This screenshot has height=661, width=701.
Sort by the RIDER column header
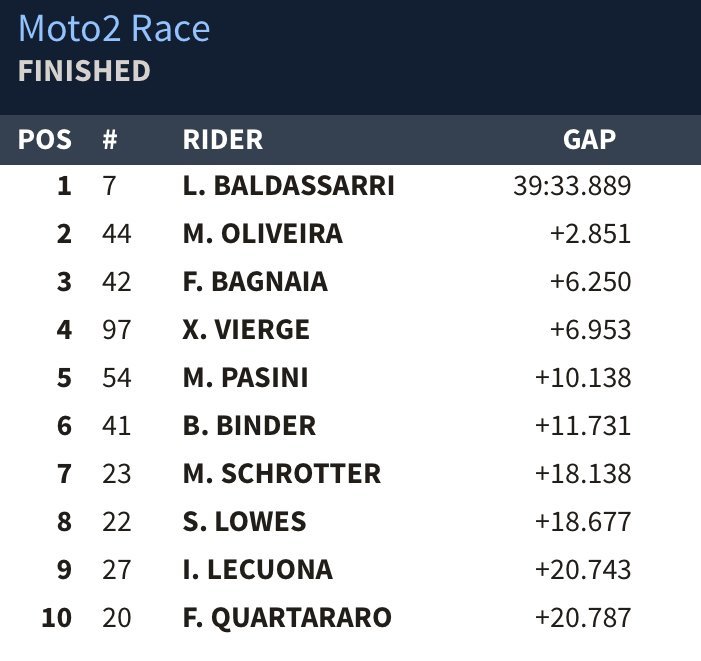click(222, 140)
